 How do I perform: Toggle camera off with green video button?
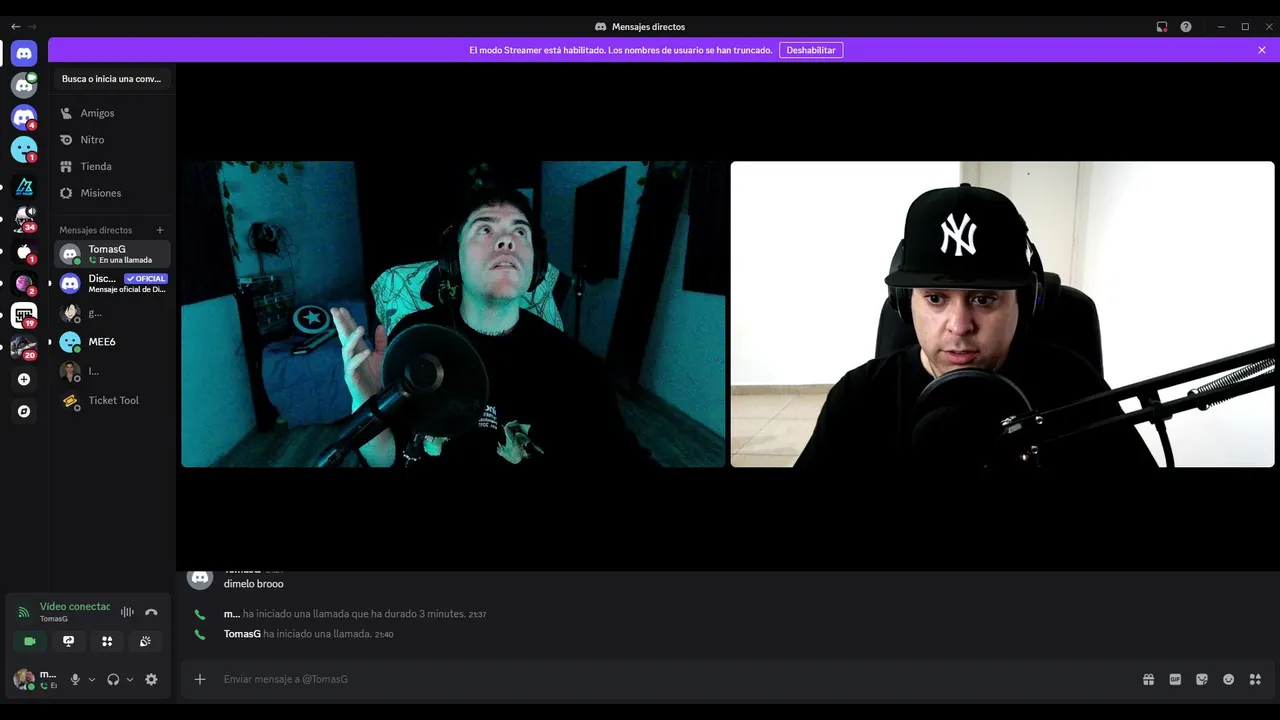30,641
